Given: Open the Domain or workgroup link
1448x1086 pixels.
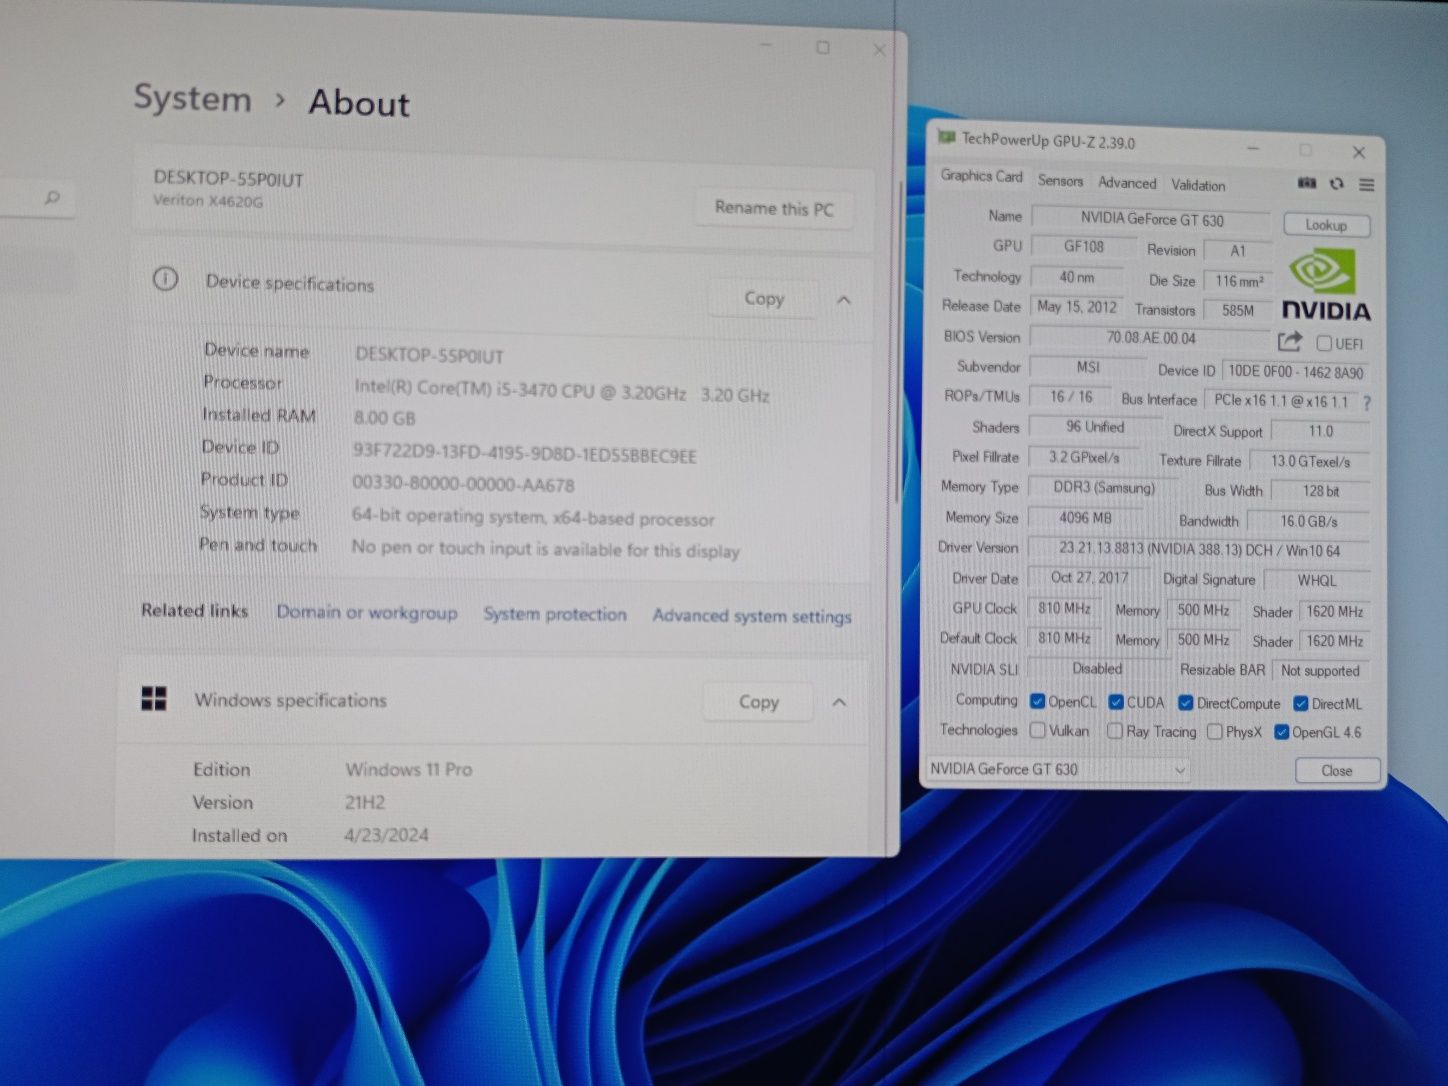Looking at the screenshot, I should tap(367, 612).
